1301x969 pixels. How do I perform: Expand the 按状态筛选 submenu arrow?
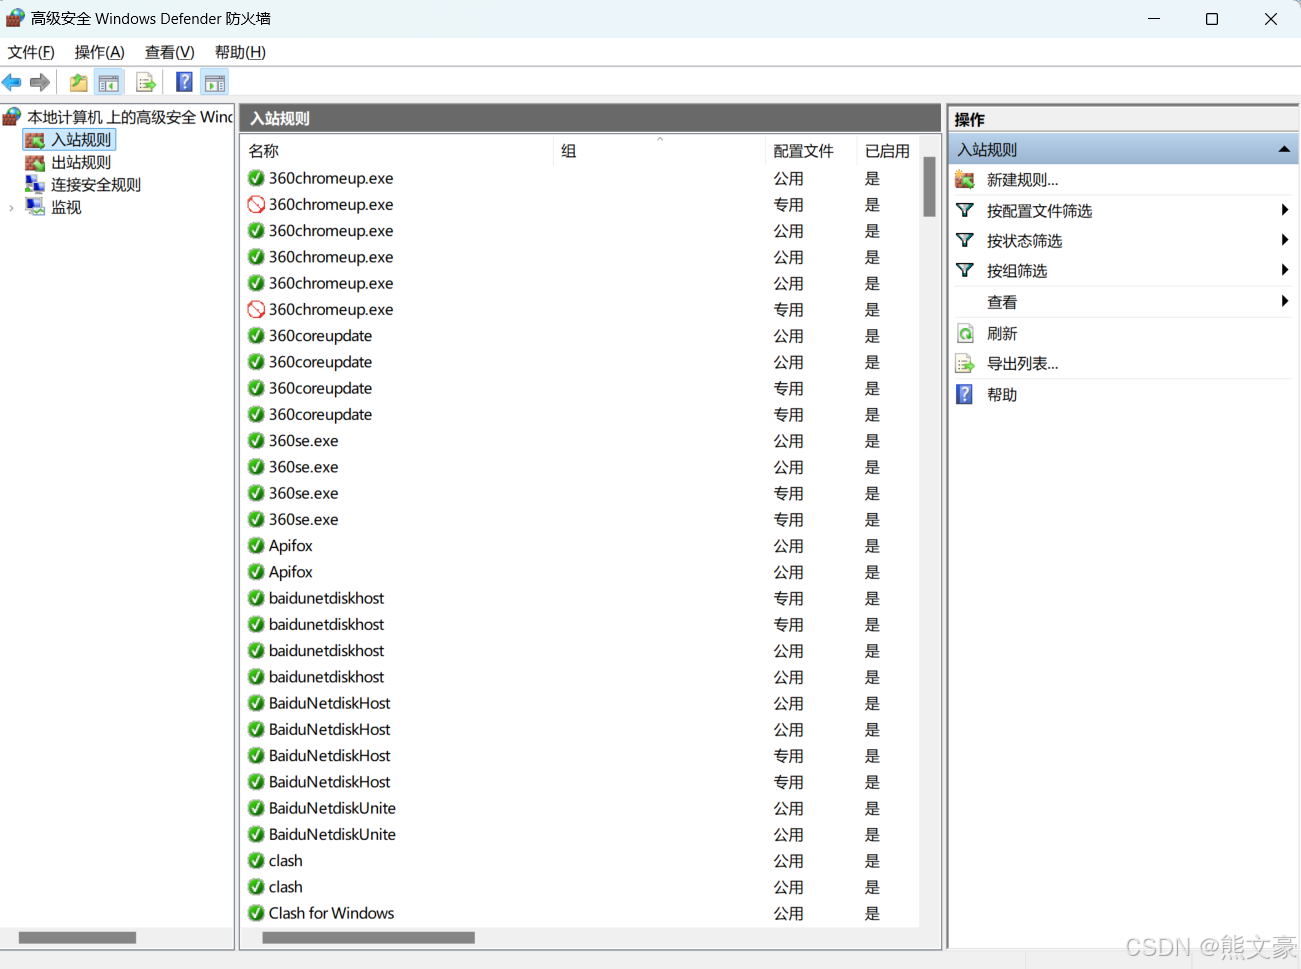point(1284,240)
